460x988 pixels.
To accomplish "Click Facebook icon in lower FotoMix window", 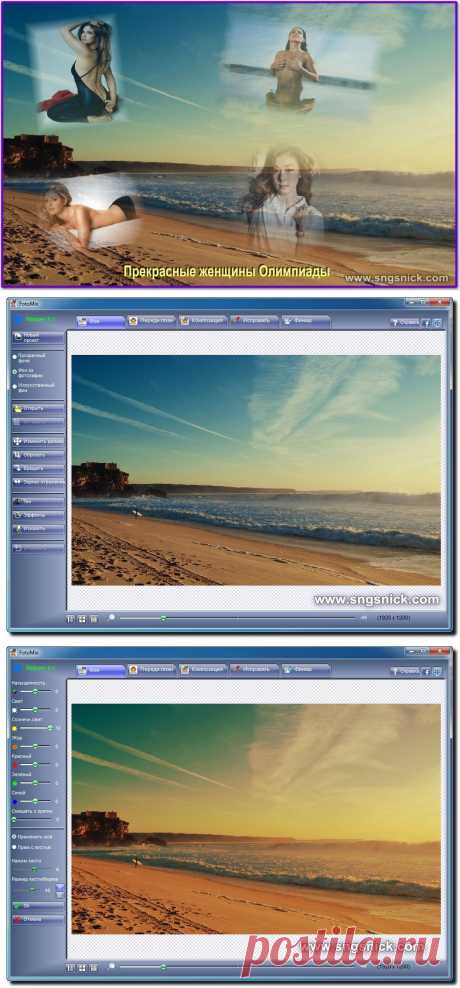I will point(425,671).
